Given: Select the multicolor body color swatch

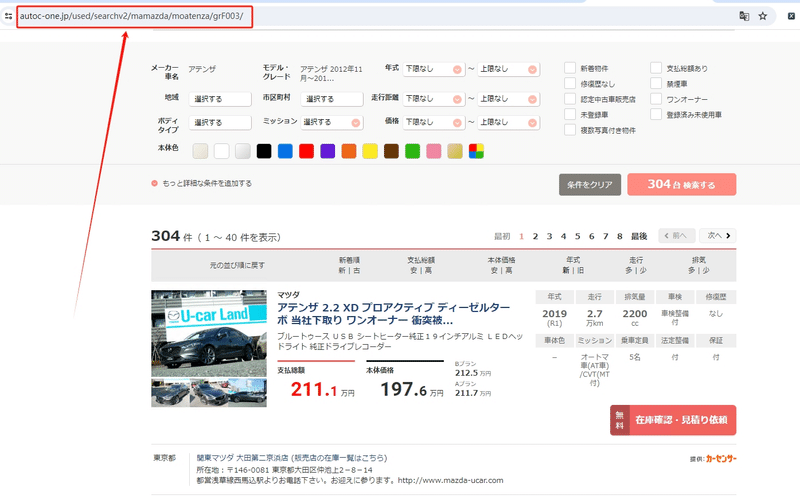Looking at the screenshot, I should 476,151.
